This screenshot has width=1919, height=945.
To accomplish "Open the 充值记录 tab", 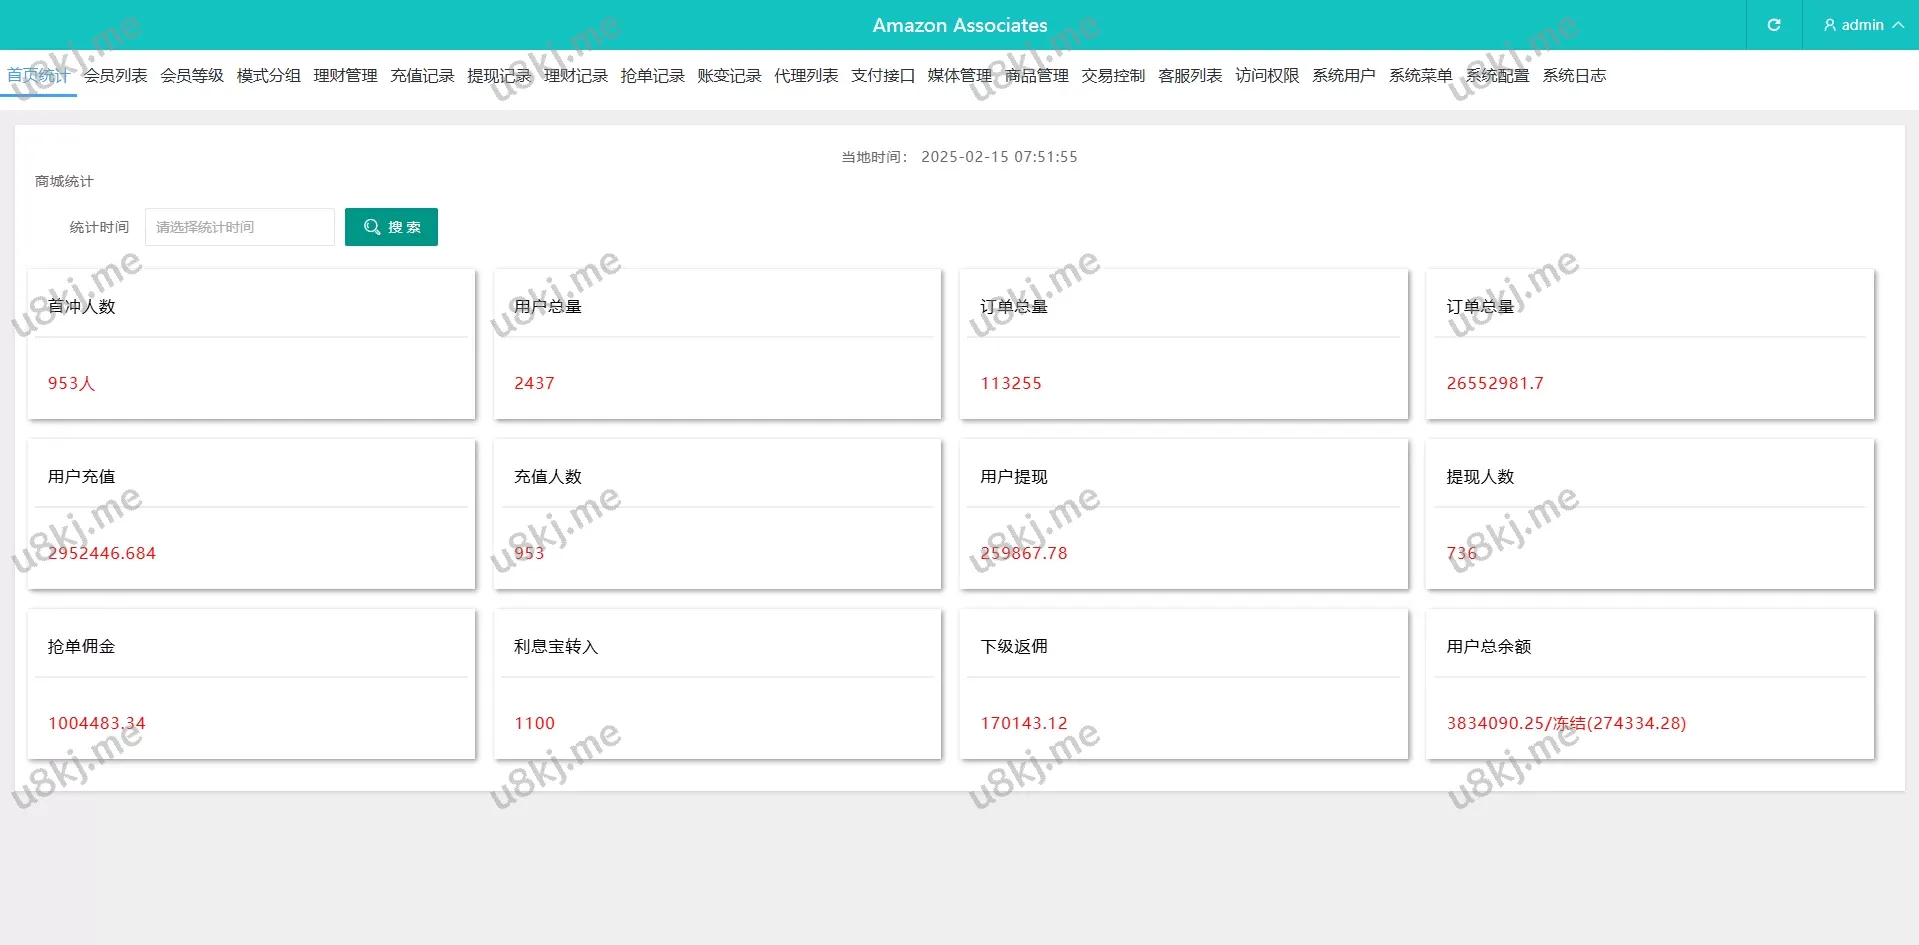I will tap(422, 76).
